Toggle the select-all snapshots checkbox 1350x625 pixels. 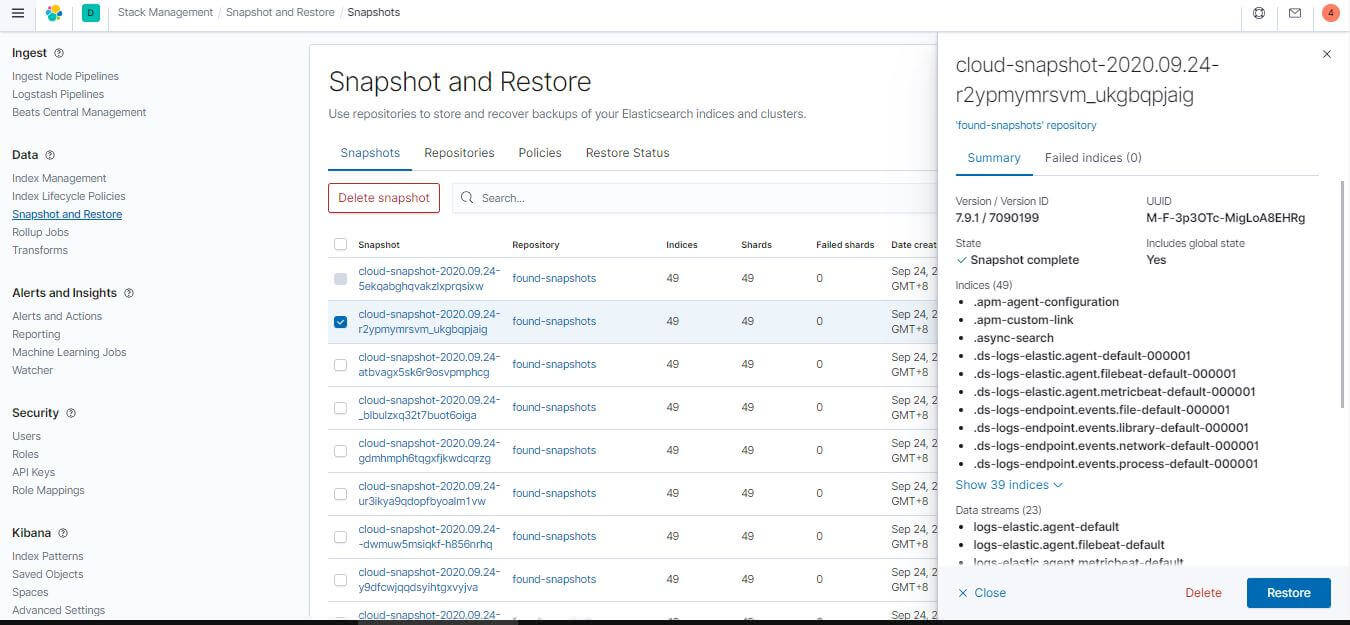(x=341, y=245)
